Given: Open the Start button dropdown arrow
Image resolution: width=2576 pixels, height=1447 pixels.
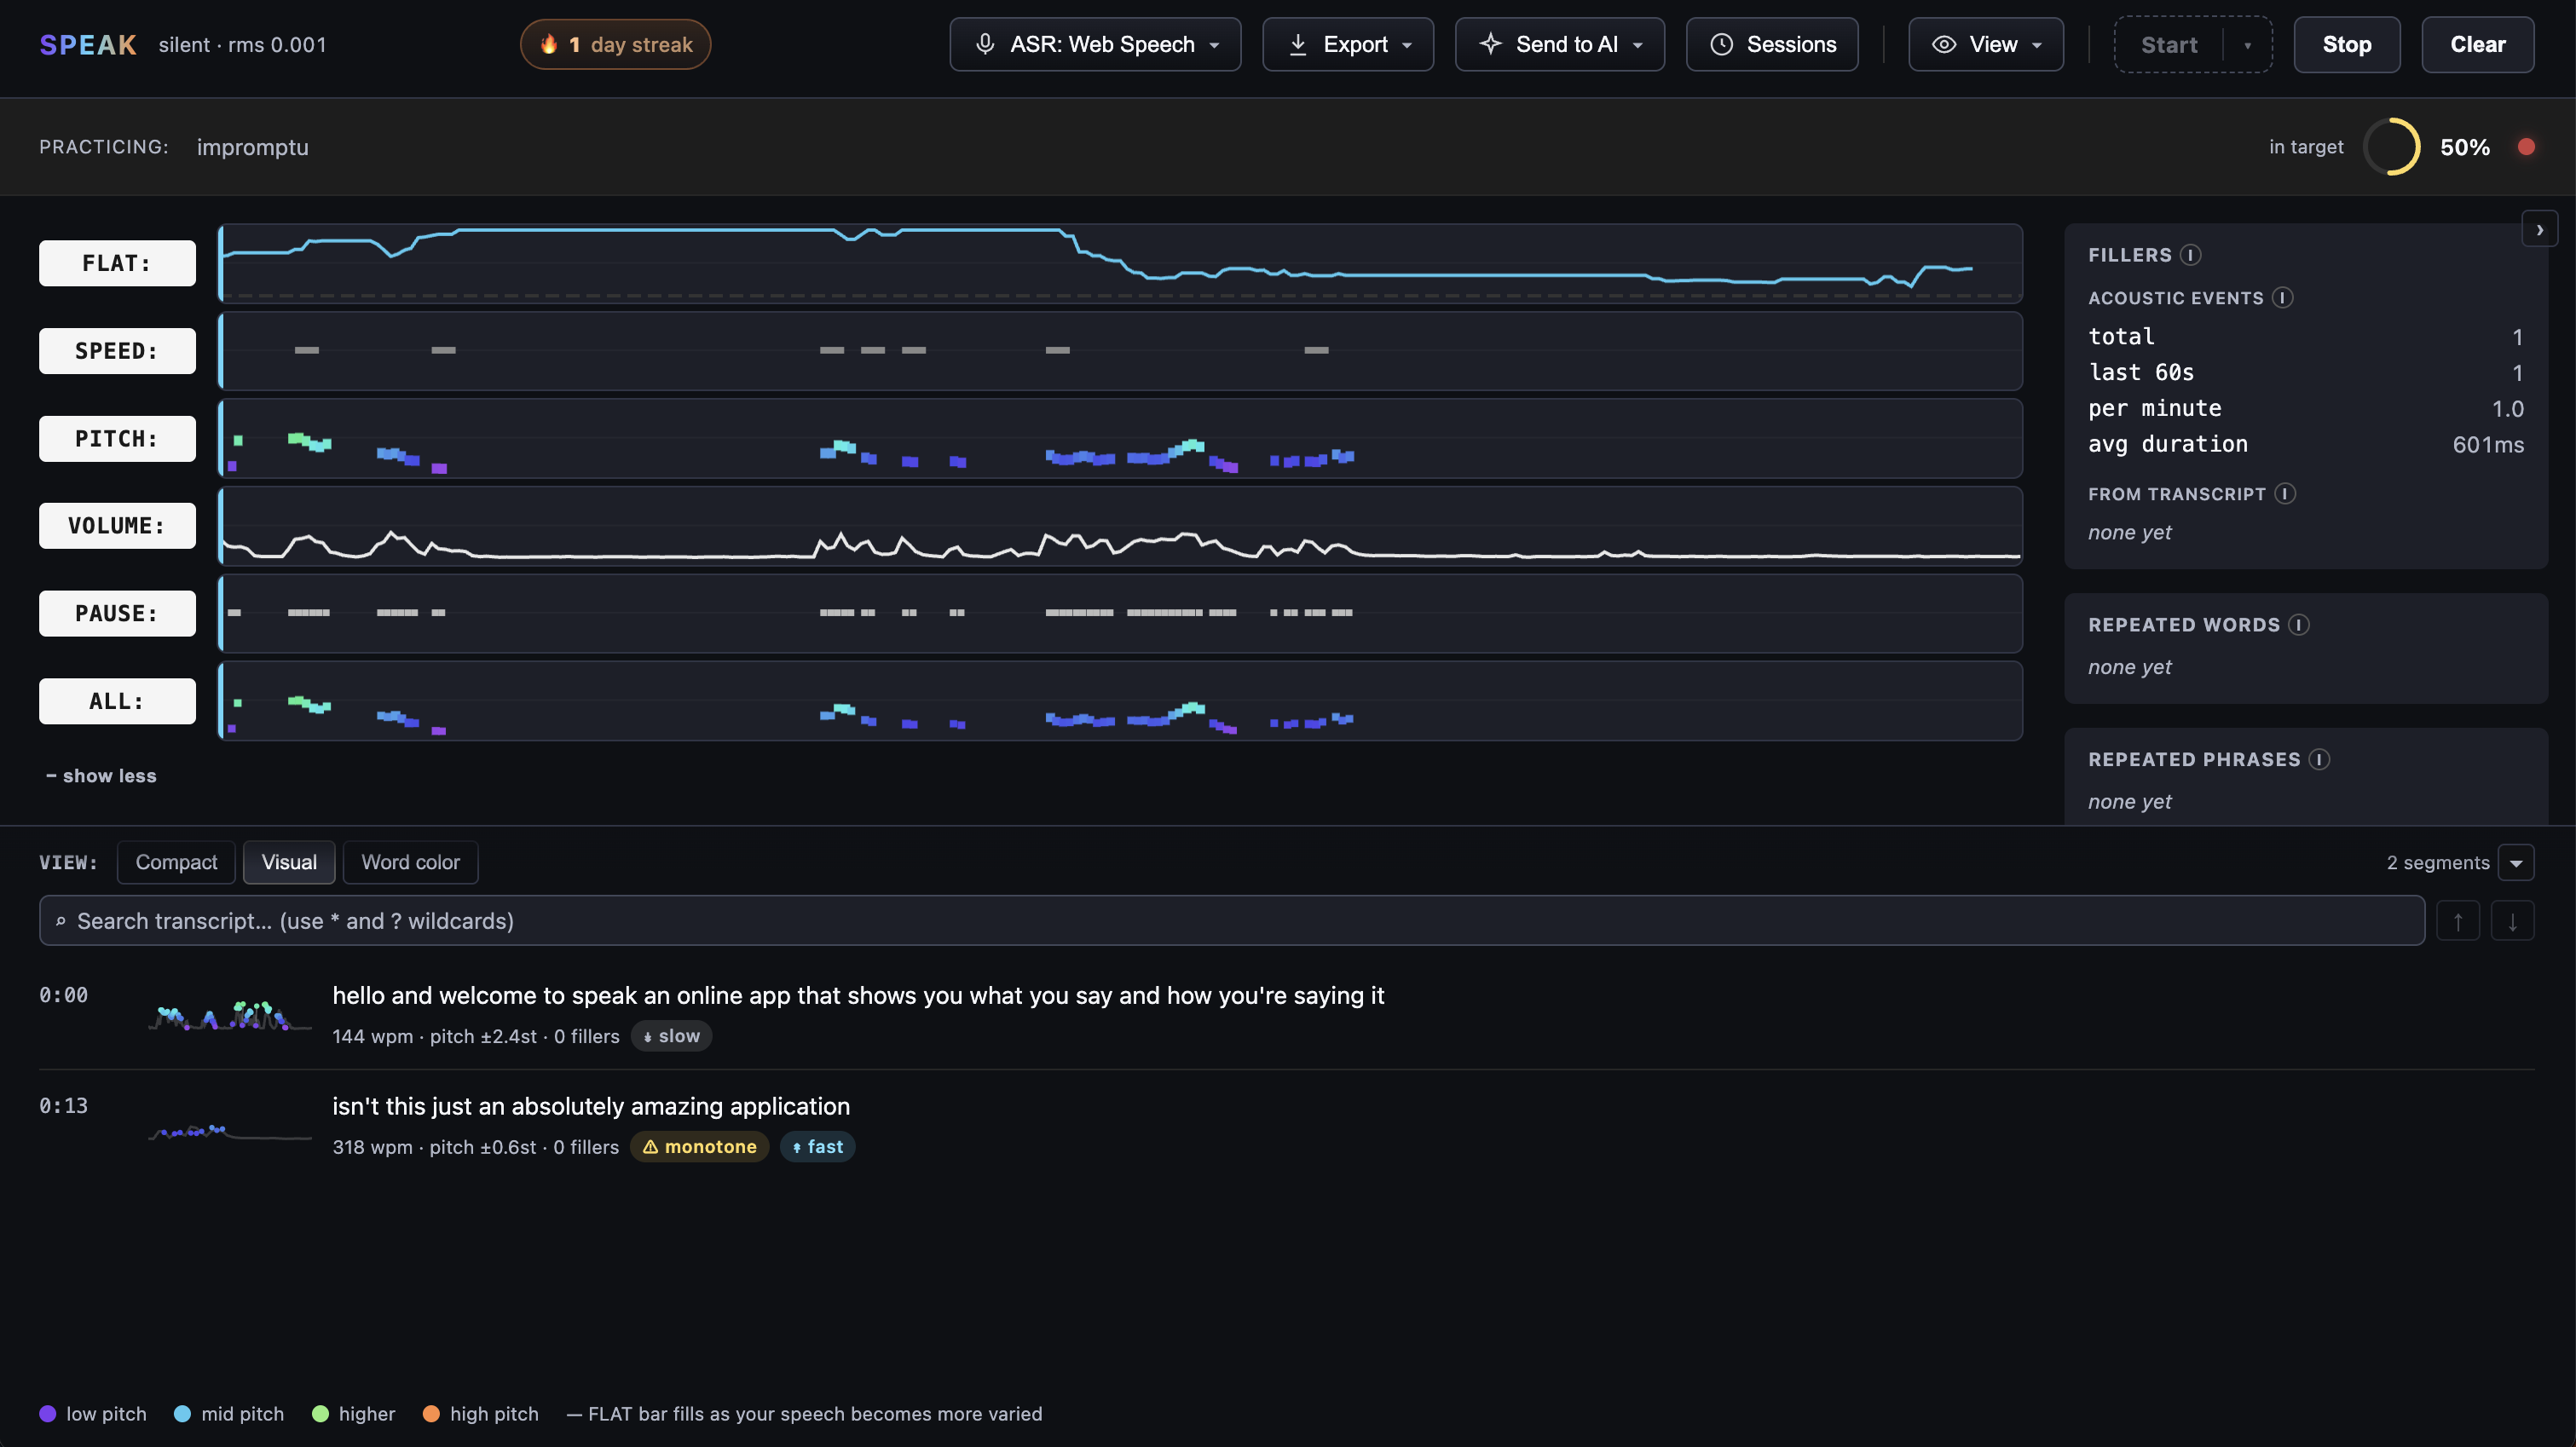Looking at the screenshot, I should (x=2247, y=45).
